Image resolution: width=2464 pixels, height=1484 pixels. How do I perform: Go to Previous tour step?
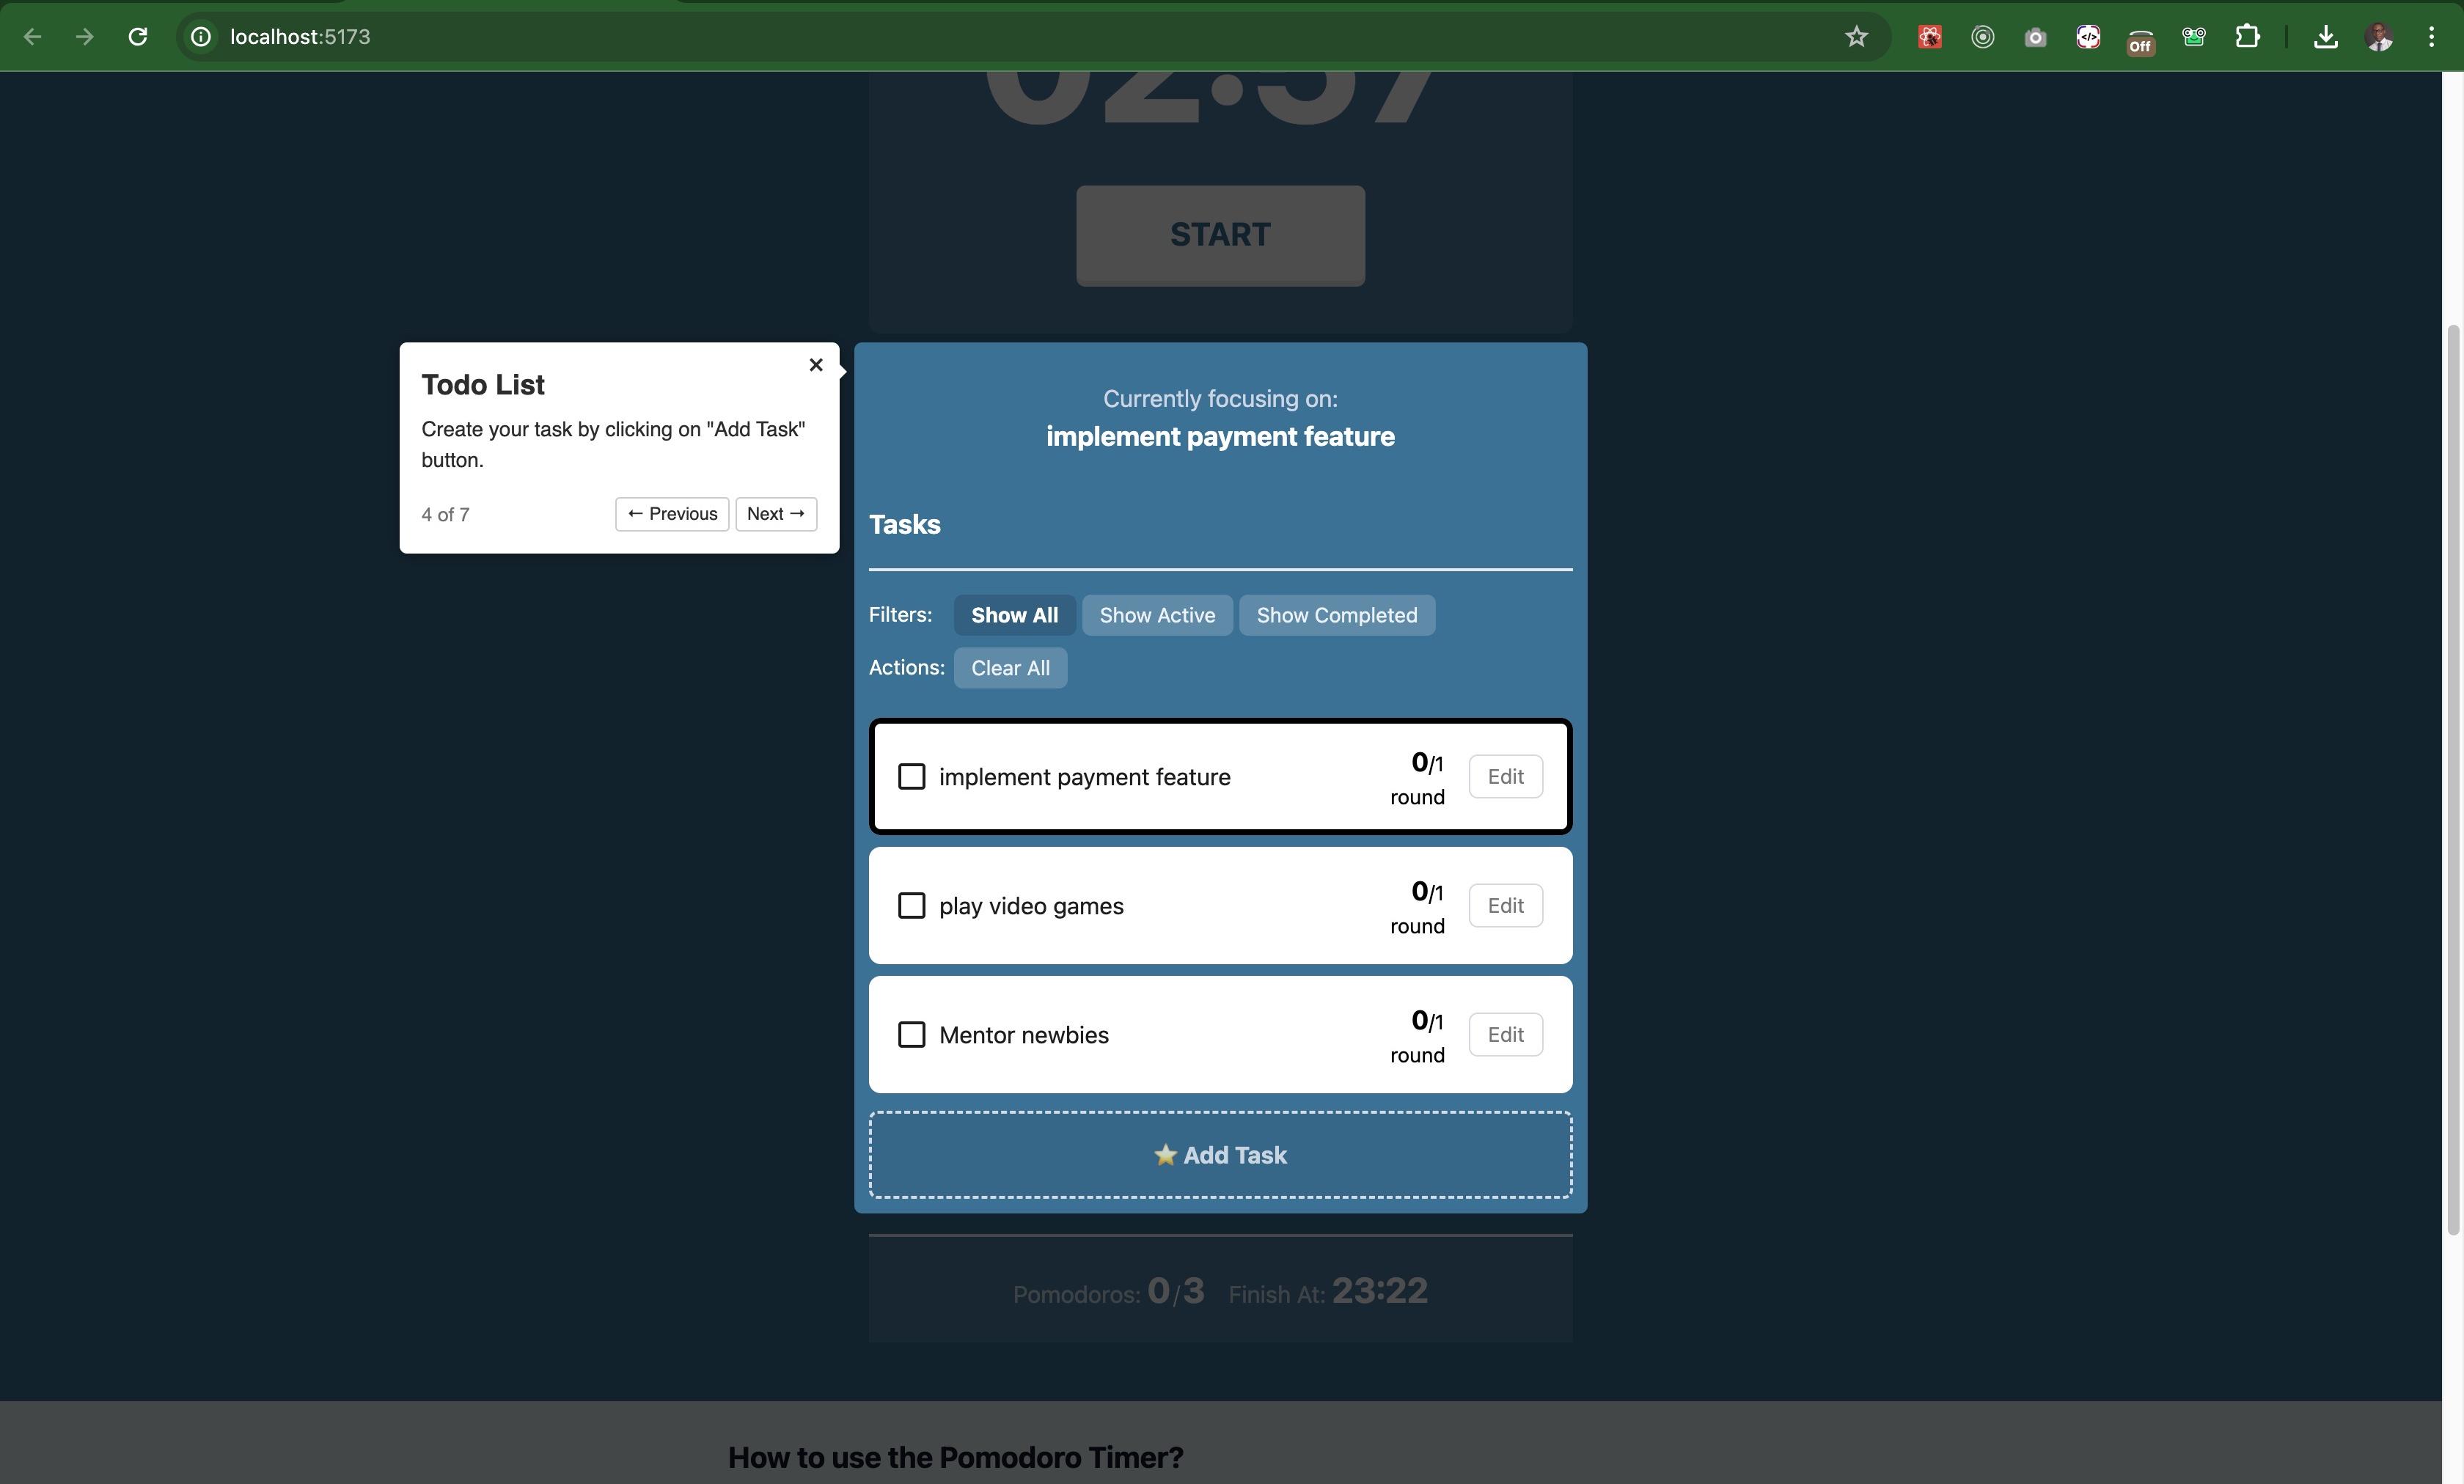(x=671, y=514)
